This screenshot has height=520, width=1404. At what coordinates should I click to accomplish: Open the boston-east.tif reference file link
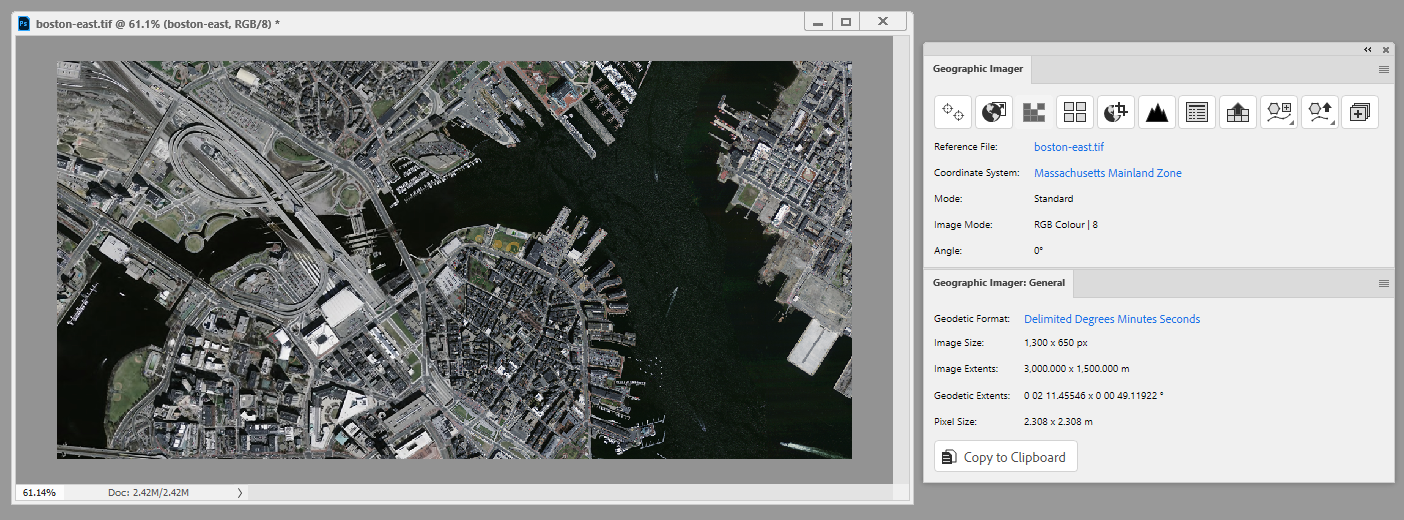pos(1069,147)
